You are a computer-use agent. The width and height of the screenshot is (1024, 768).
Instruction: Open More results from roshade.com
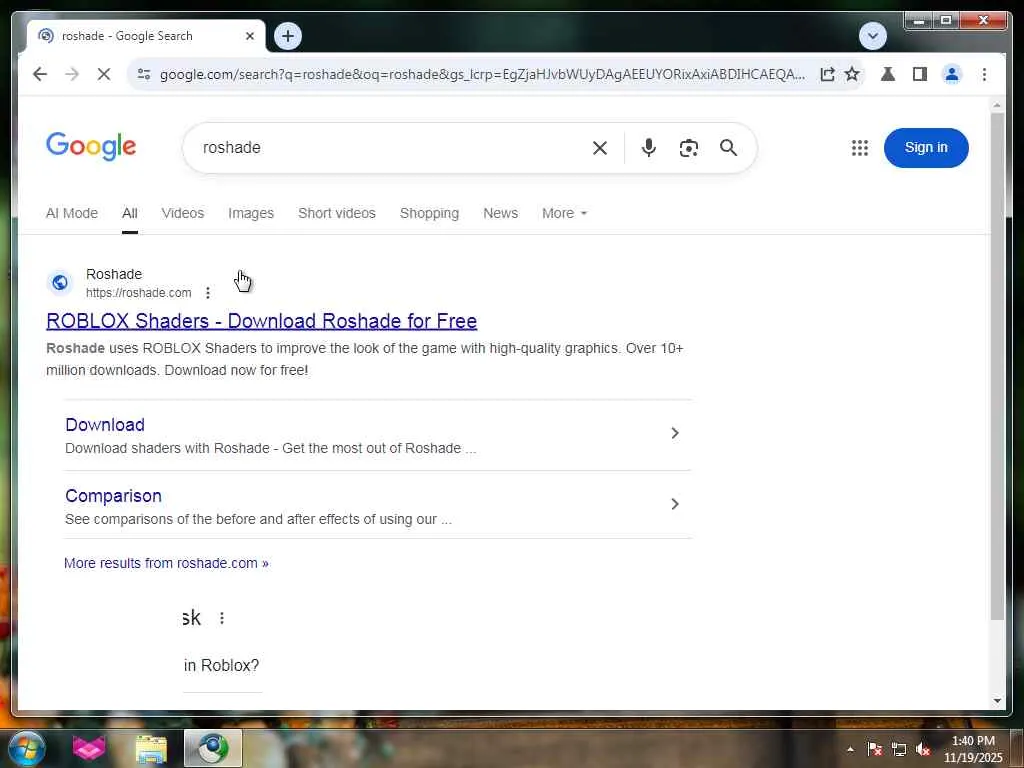coord(166,563)
